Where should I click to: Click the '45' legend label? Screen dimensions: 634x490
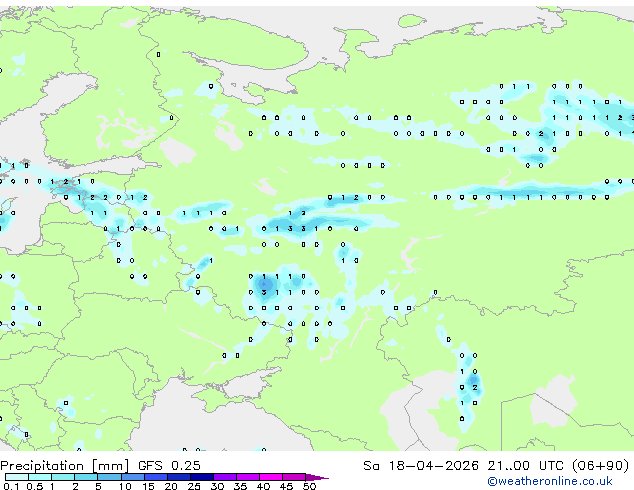pos(286,486)
